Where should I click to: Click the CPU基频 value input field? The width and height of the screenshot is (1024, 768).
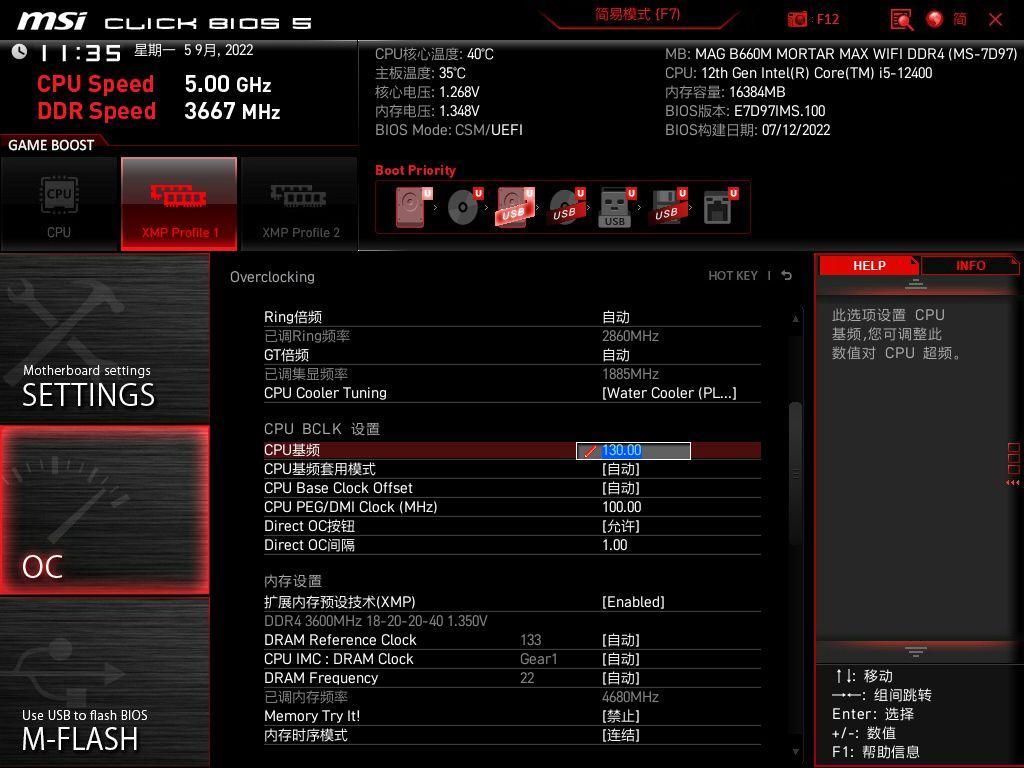pyautogui.click(x=634, y=450)
